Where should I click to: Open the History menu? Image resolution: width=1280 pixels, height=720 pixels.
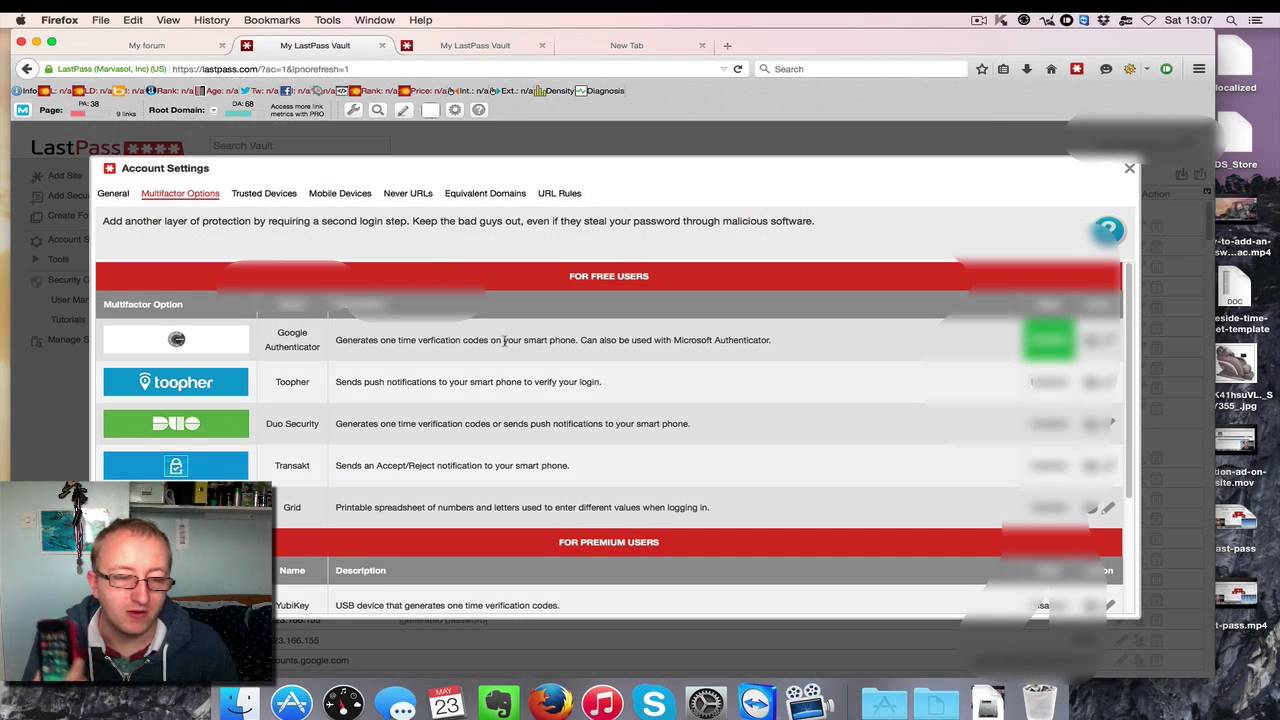click(211, 20)
